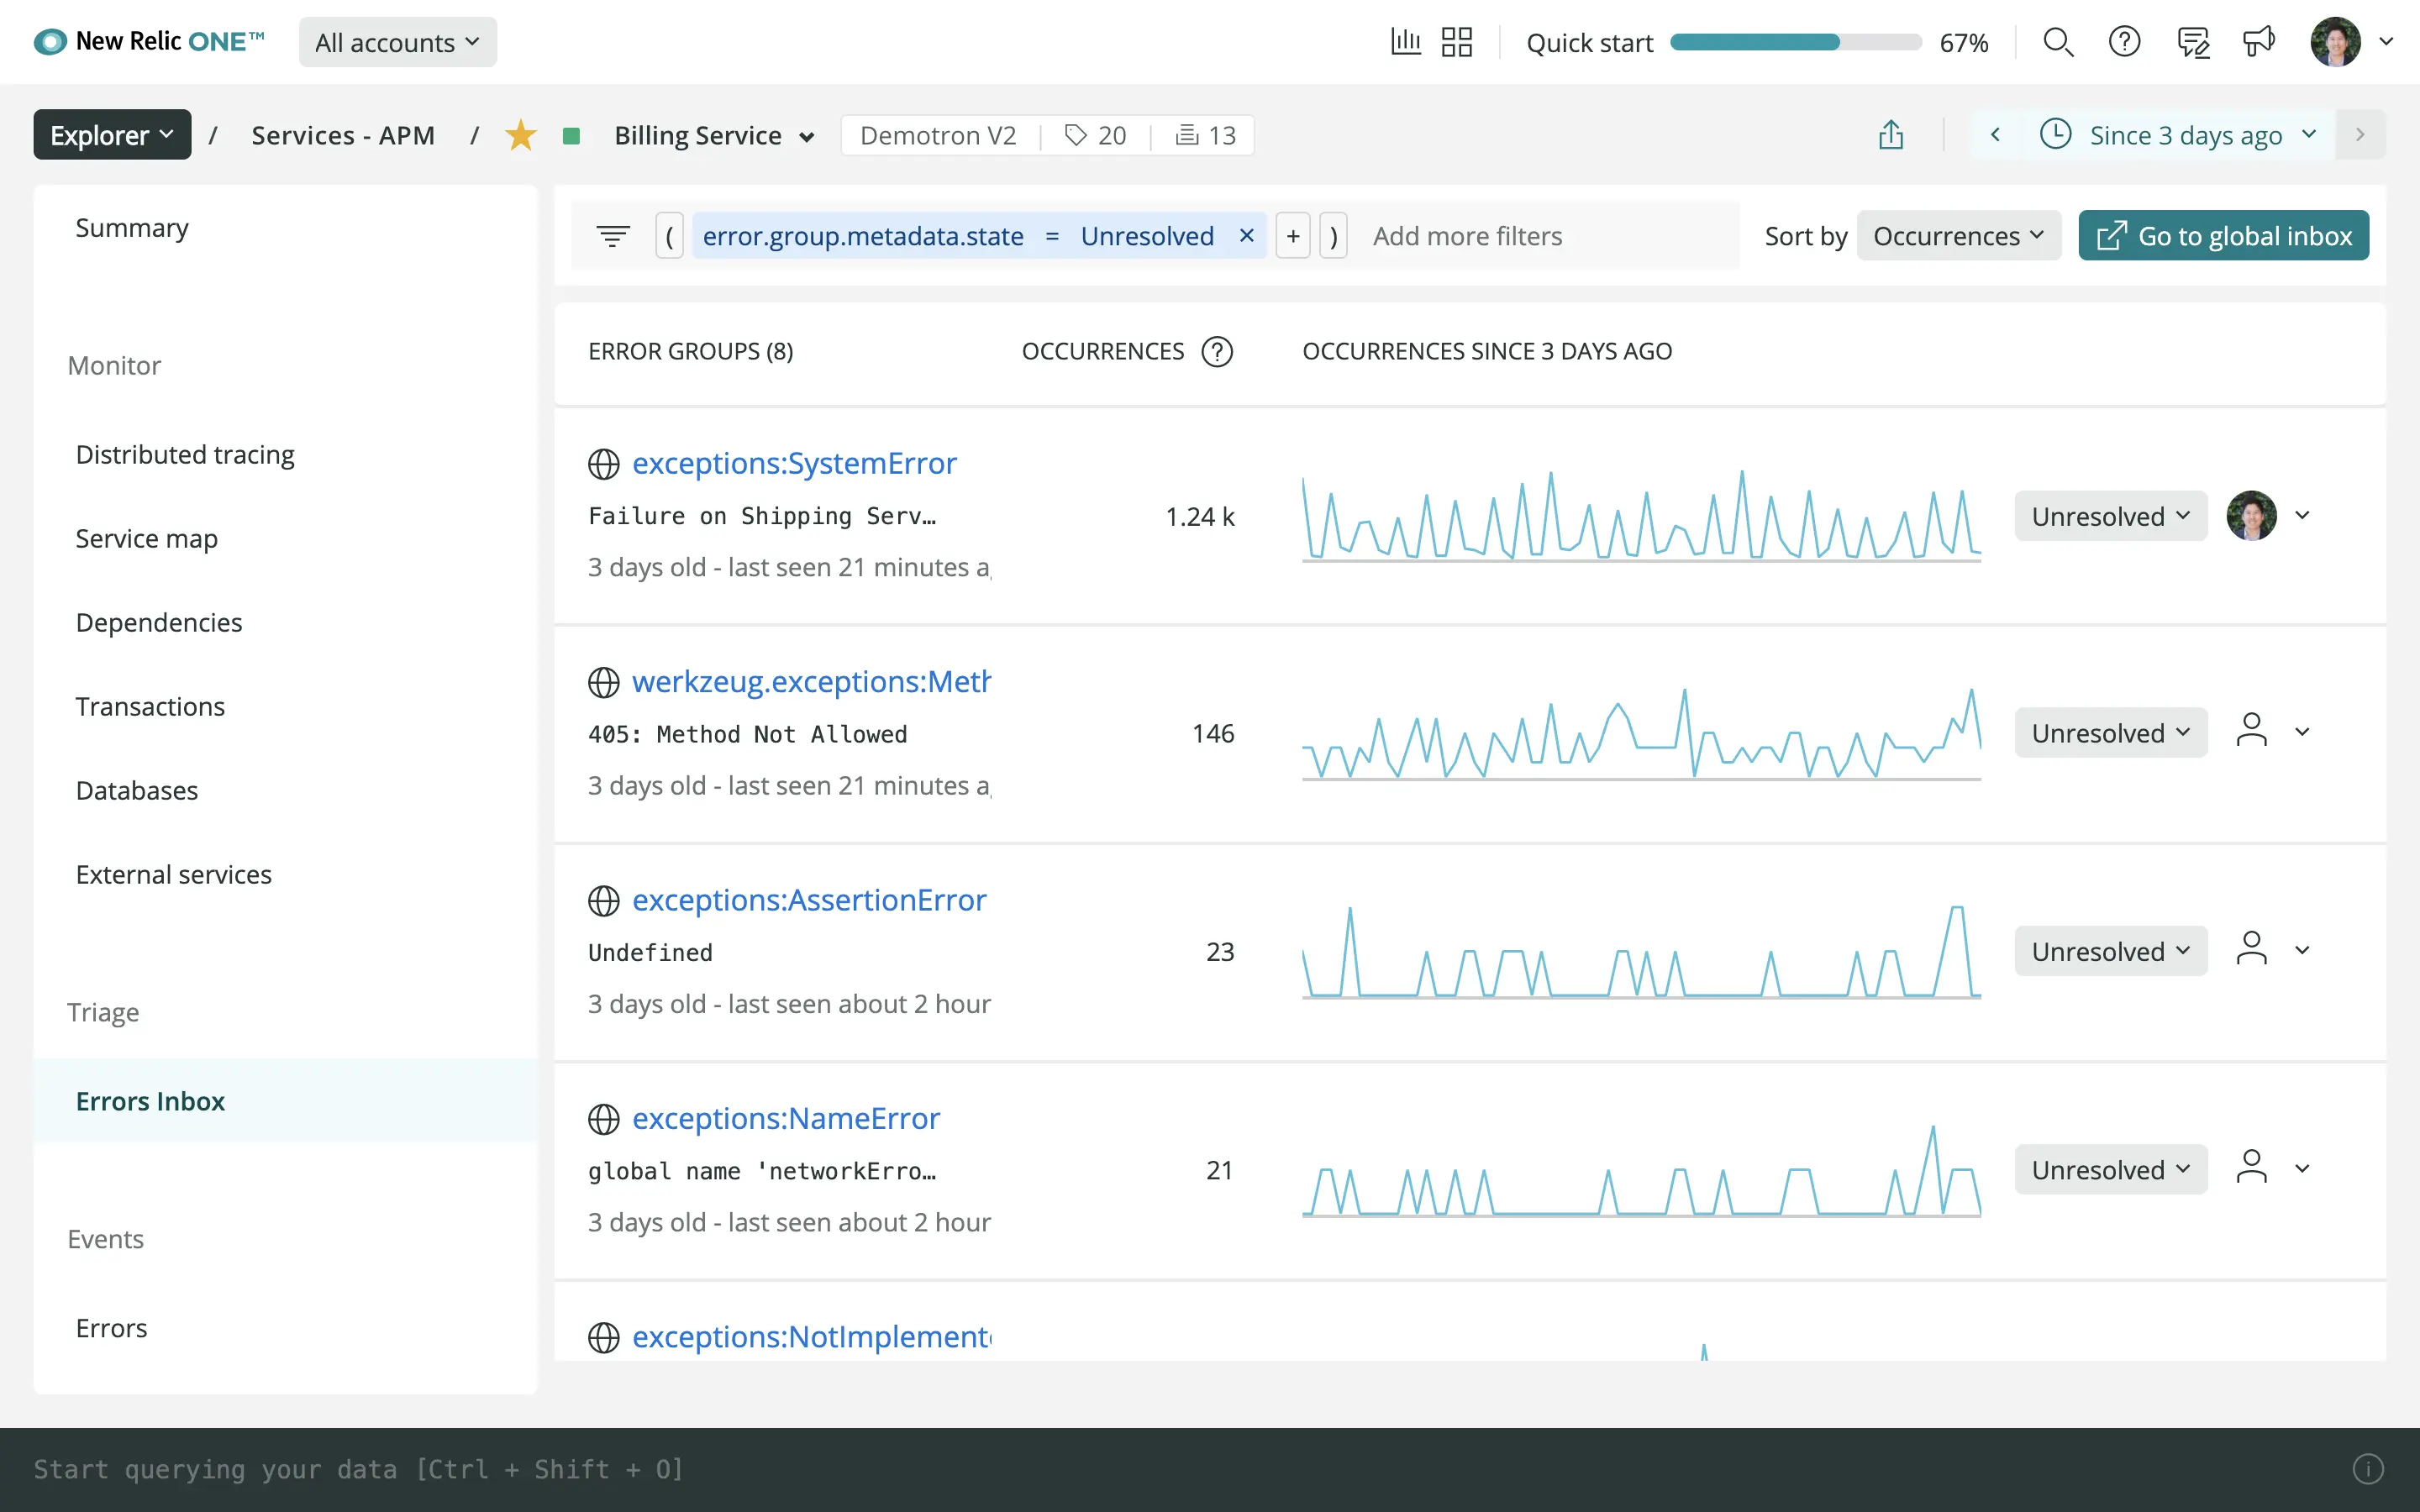Assign user on AssertionError row
Image resolution: width=2420 pixels, height=1512 pixels.
(2251, 948)
